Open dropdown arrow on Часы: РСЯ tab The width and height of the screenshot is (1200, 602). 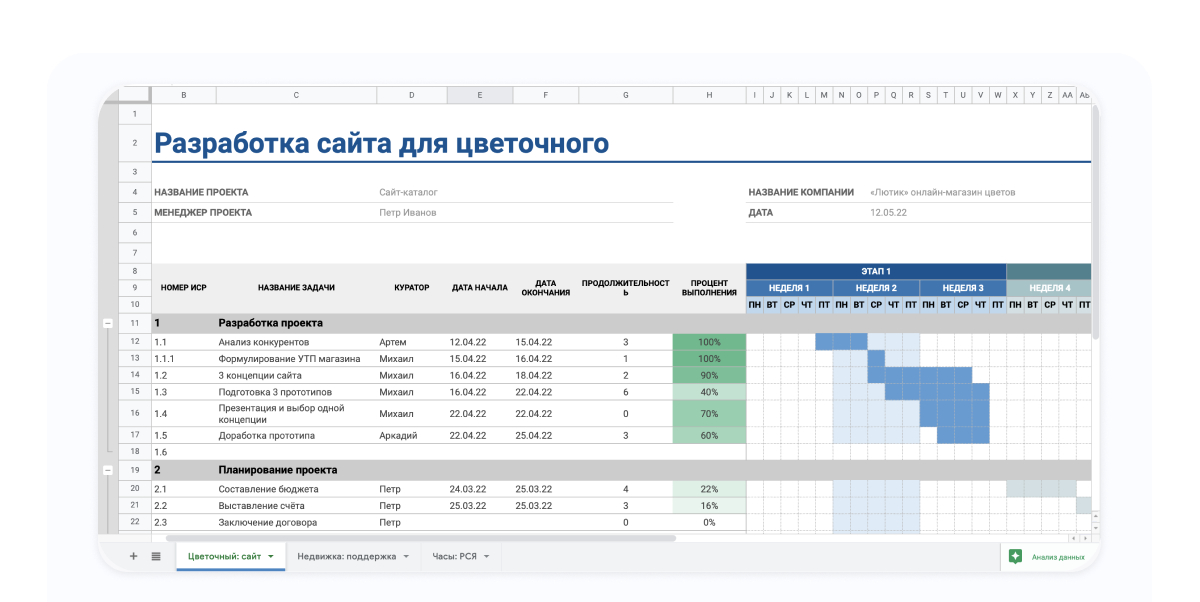pos(486,556)
